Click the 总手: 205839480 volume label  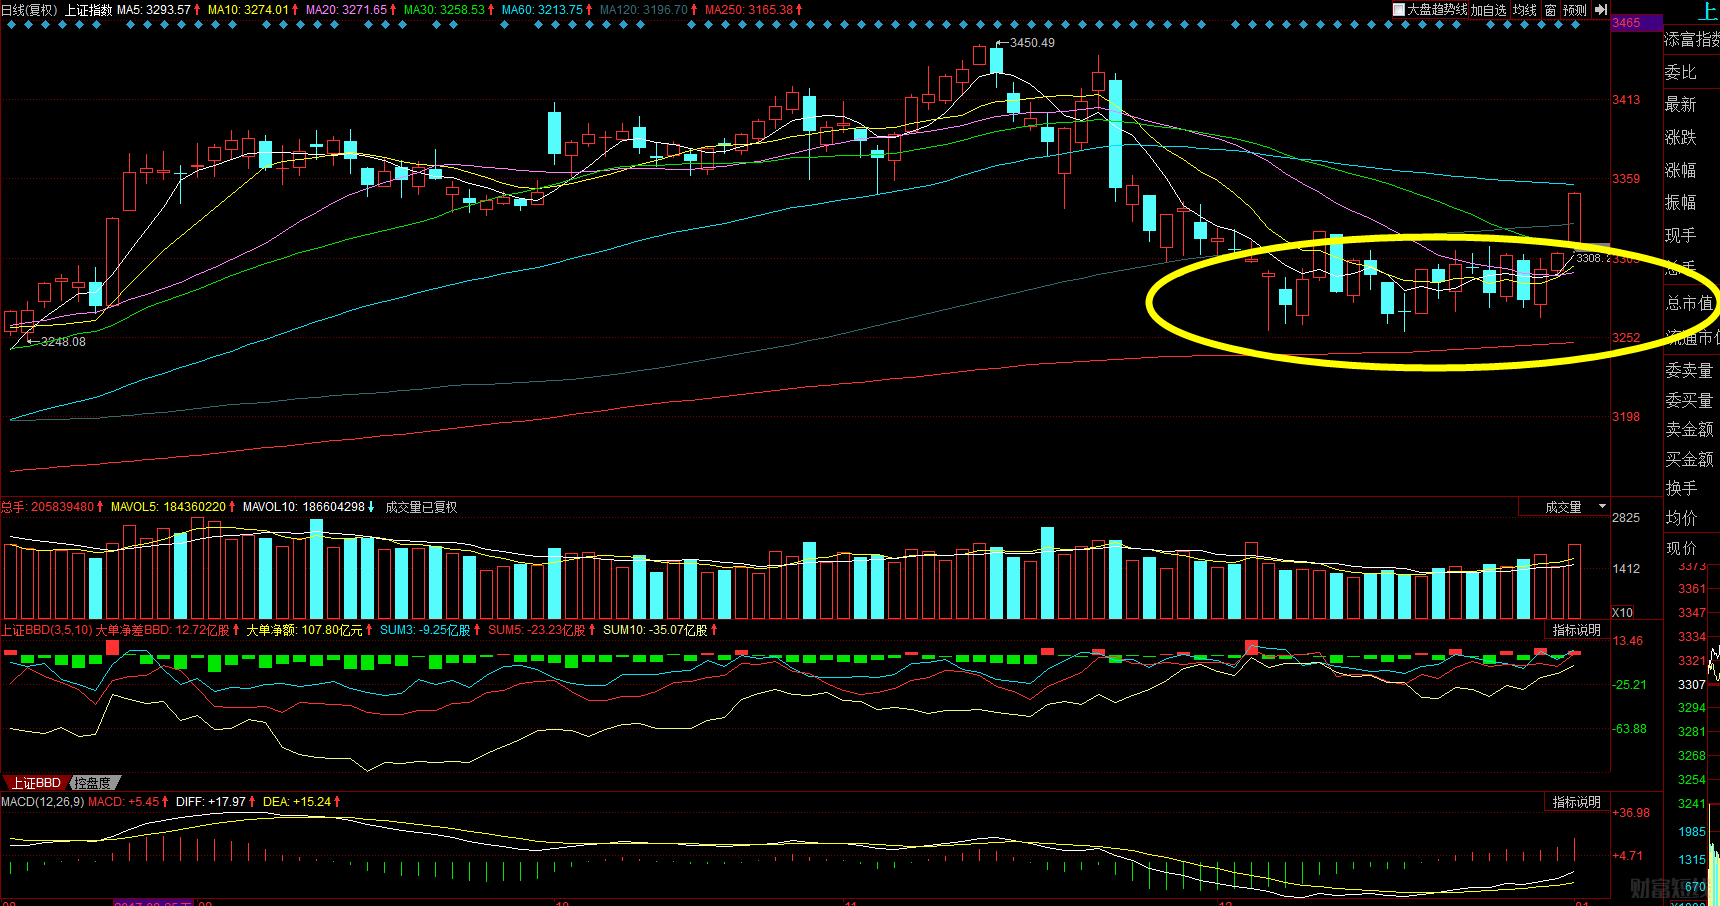pyautogui.click(x=48, y=507)
